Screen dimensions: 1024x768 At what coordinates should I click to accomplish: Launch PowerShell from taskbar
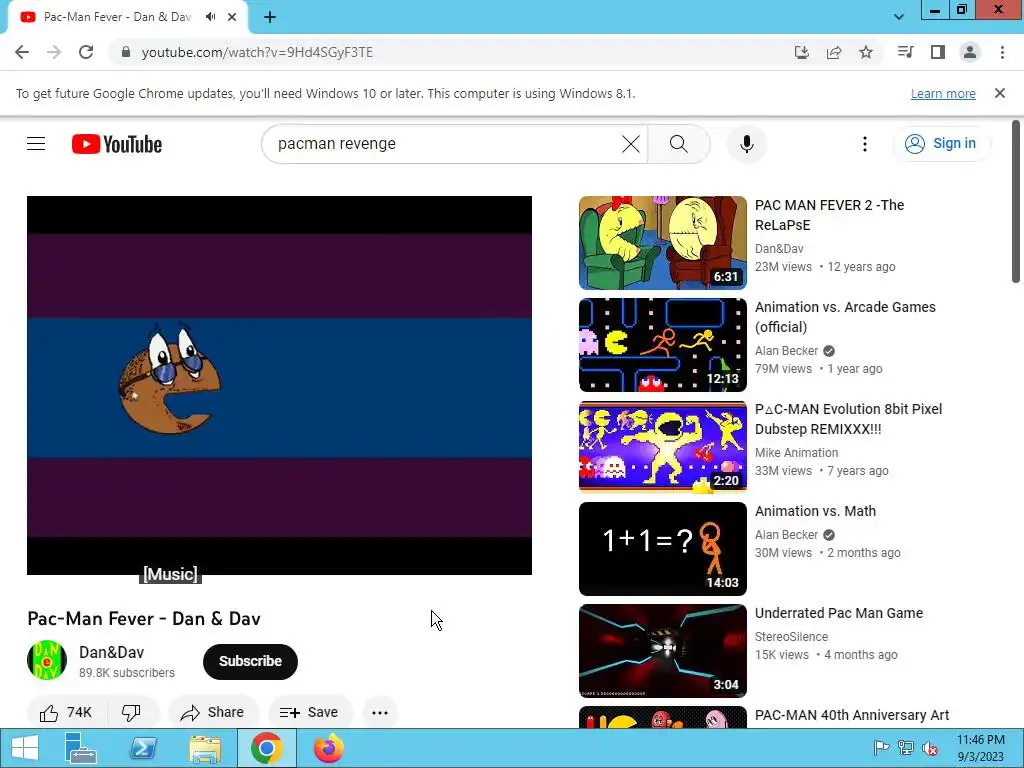click(143, 748)
